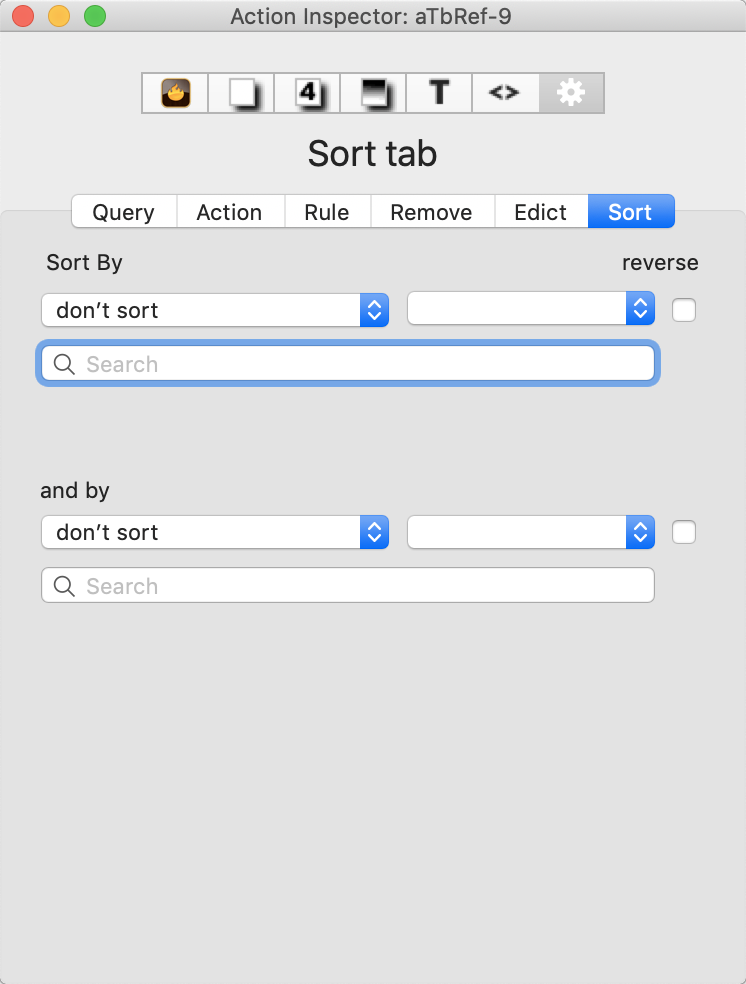Image resolution: width=746 pixels, height=984 pixels.
Task: Open the Text inspector with T icon
Action: [x=438, y=93]
